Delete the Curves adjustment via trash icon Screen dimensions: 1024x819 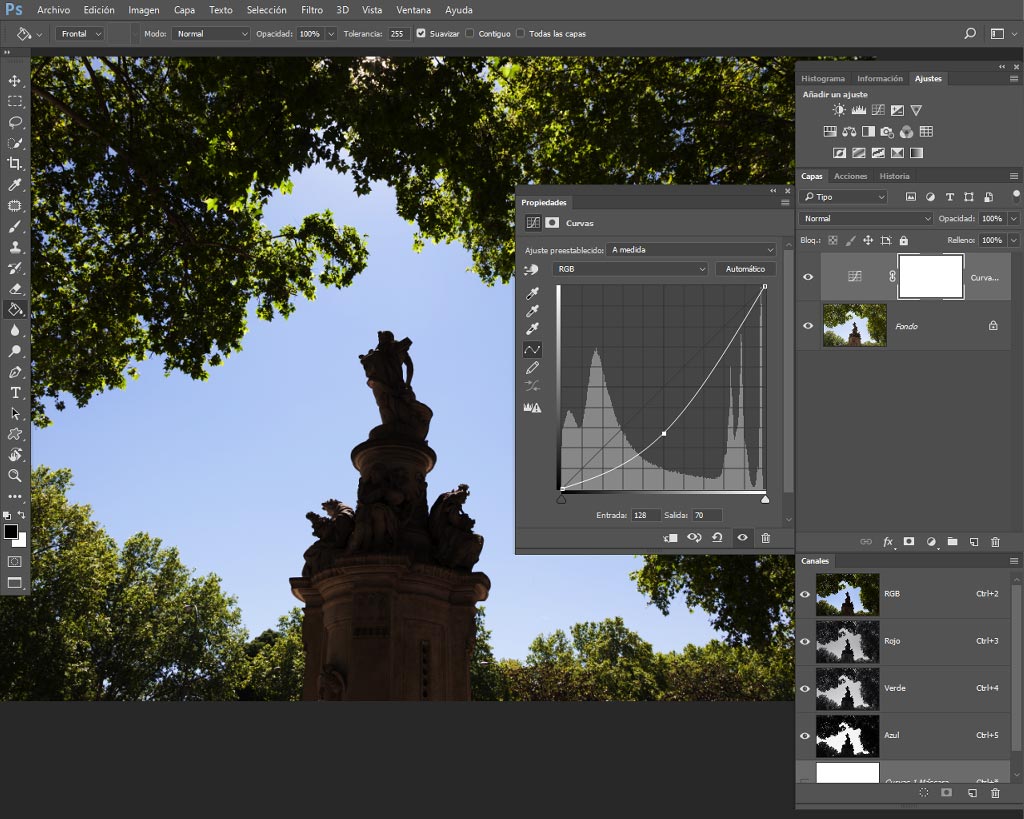(765, 538)
